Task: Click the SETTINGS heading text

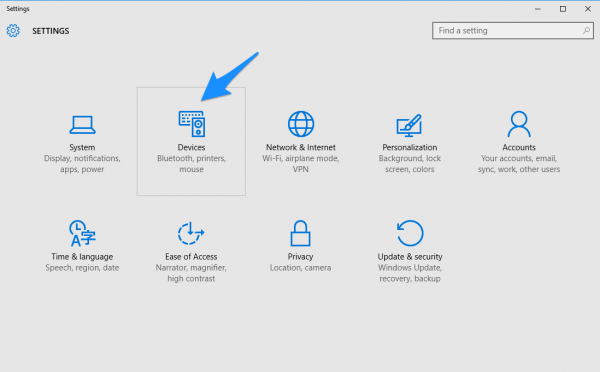Action: pos(51,31)
